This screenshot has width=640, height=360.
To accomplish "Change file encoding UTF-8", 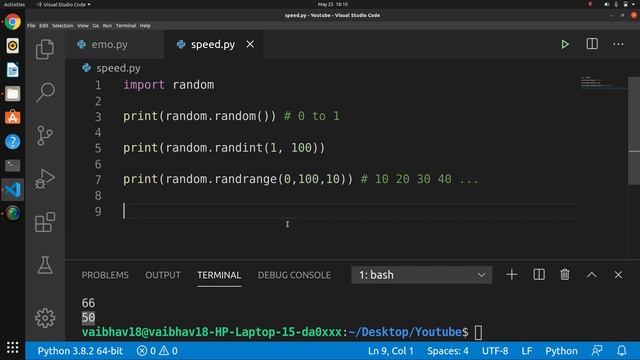I will 495,351.
